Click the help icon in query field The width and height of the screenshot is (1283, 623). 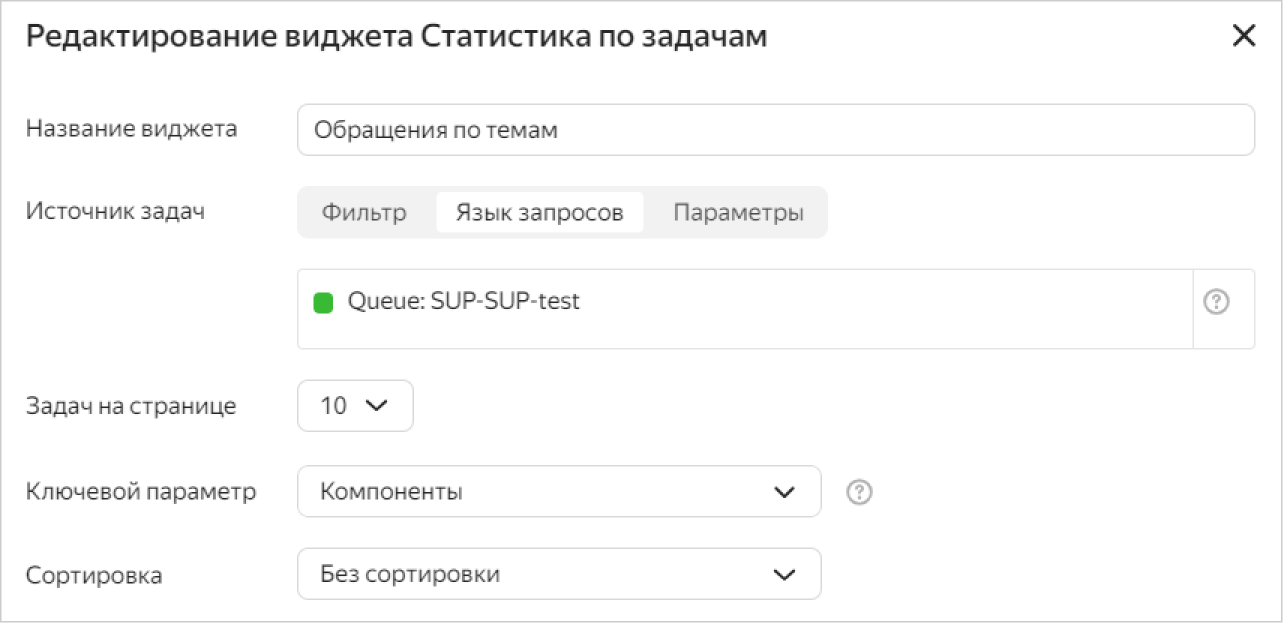(x=1216, y=302)
